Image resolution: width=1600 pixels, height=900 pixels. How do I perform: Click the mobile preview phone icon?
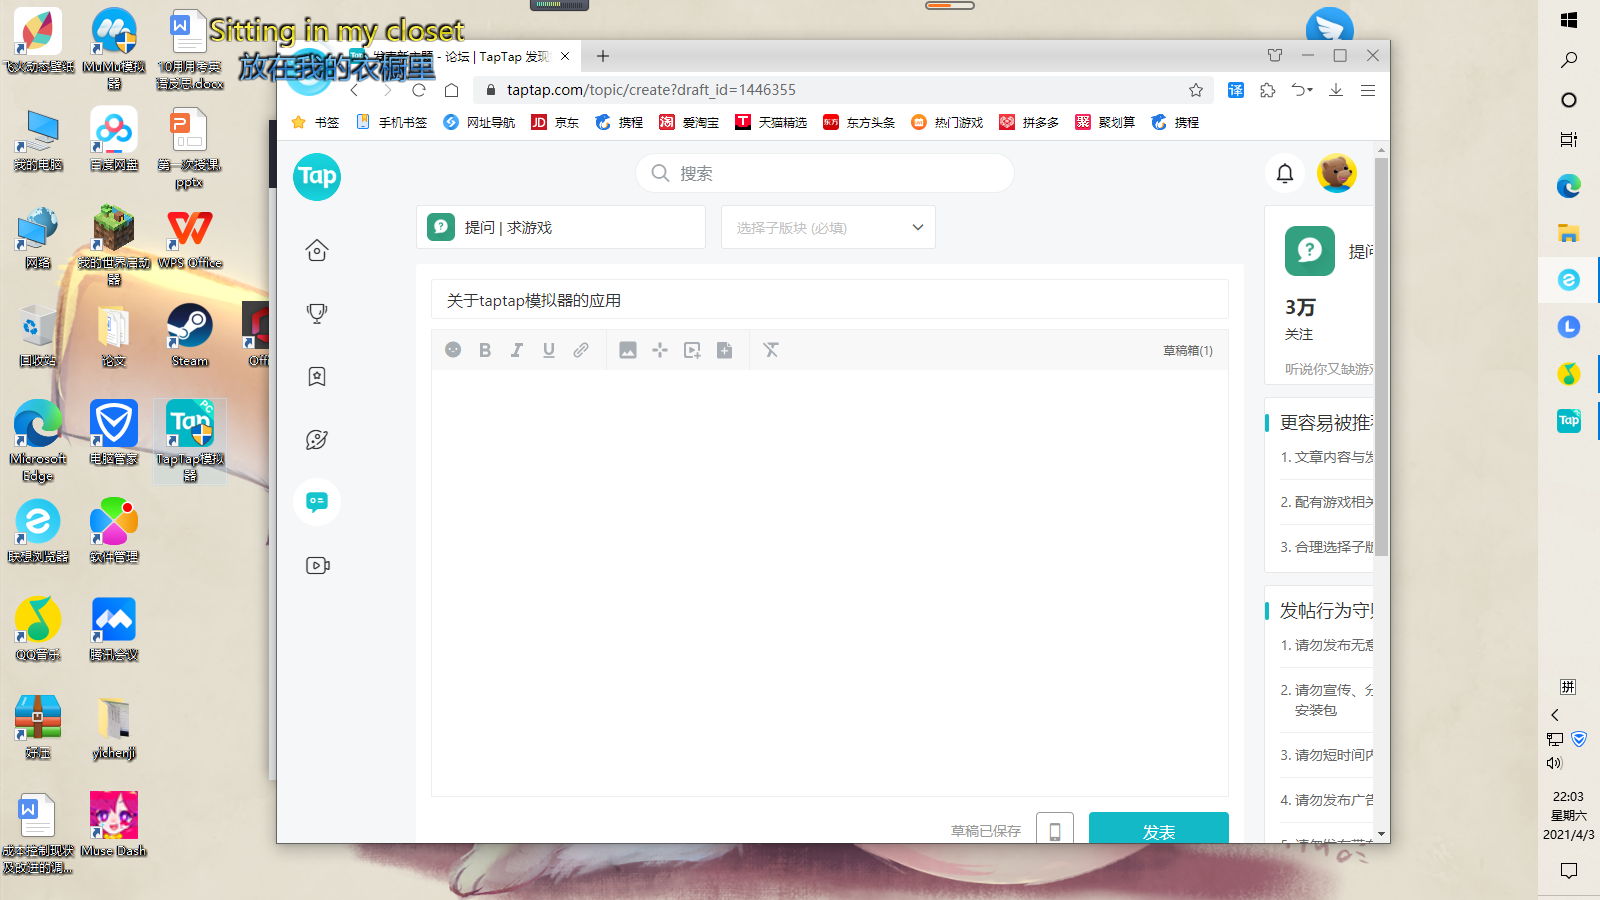tap(1055, 829)
